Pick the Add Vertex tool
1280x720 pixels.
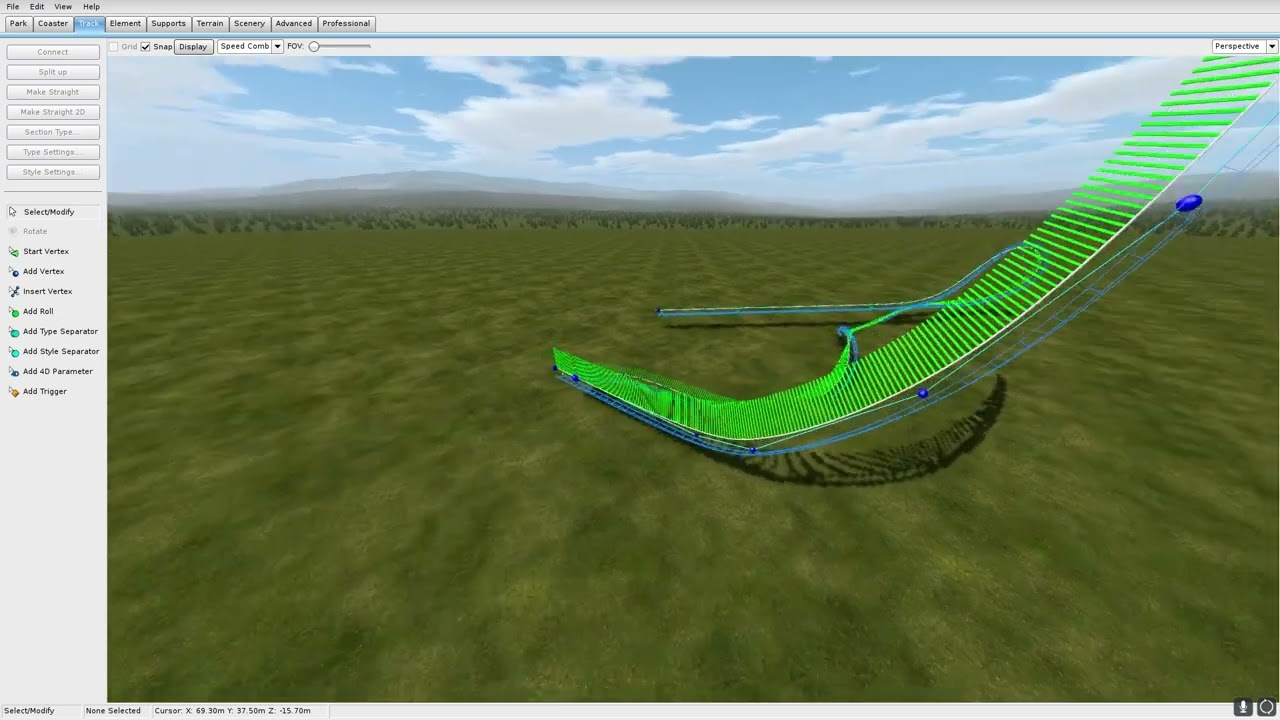(43, 271)
